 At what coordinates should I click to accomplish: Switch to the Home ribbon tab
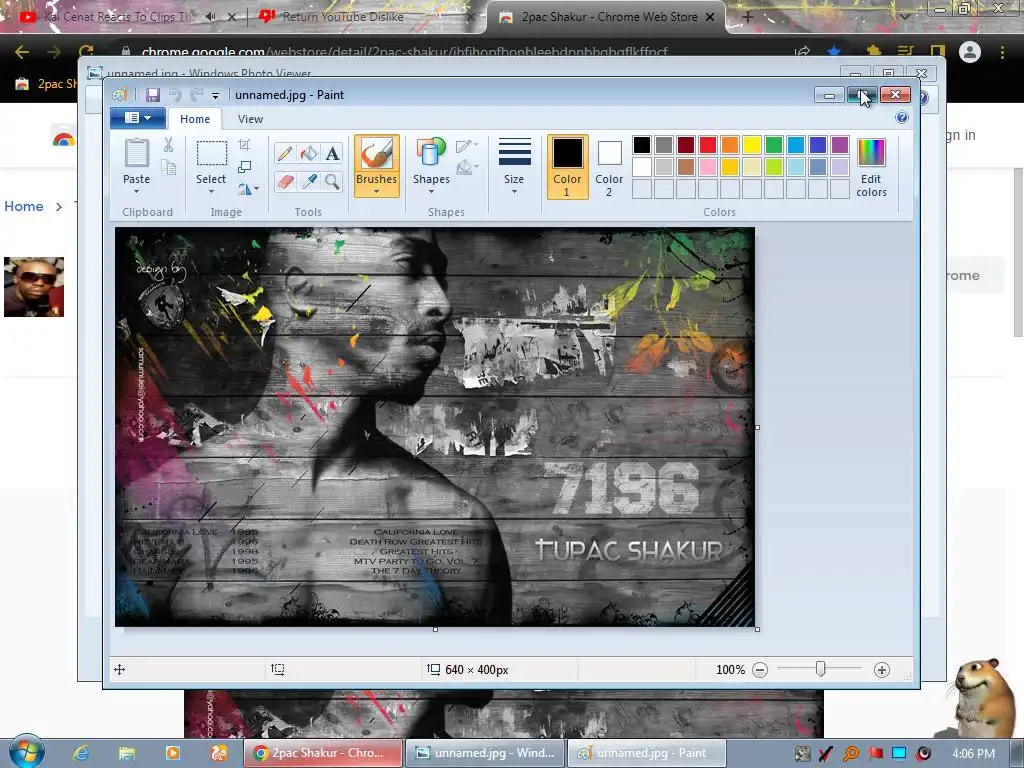195,119
